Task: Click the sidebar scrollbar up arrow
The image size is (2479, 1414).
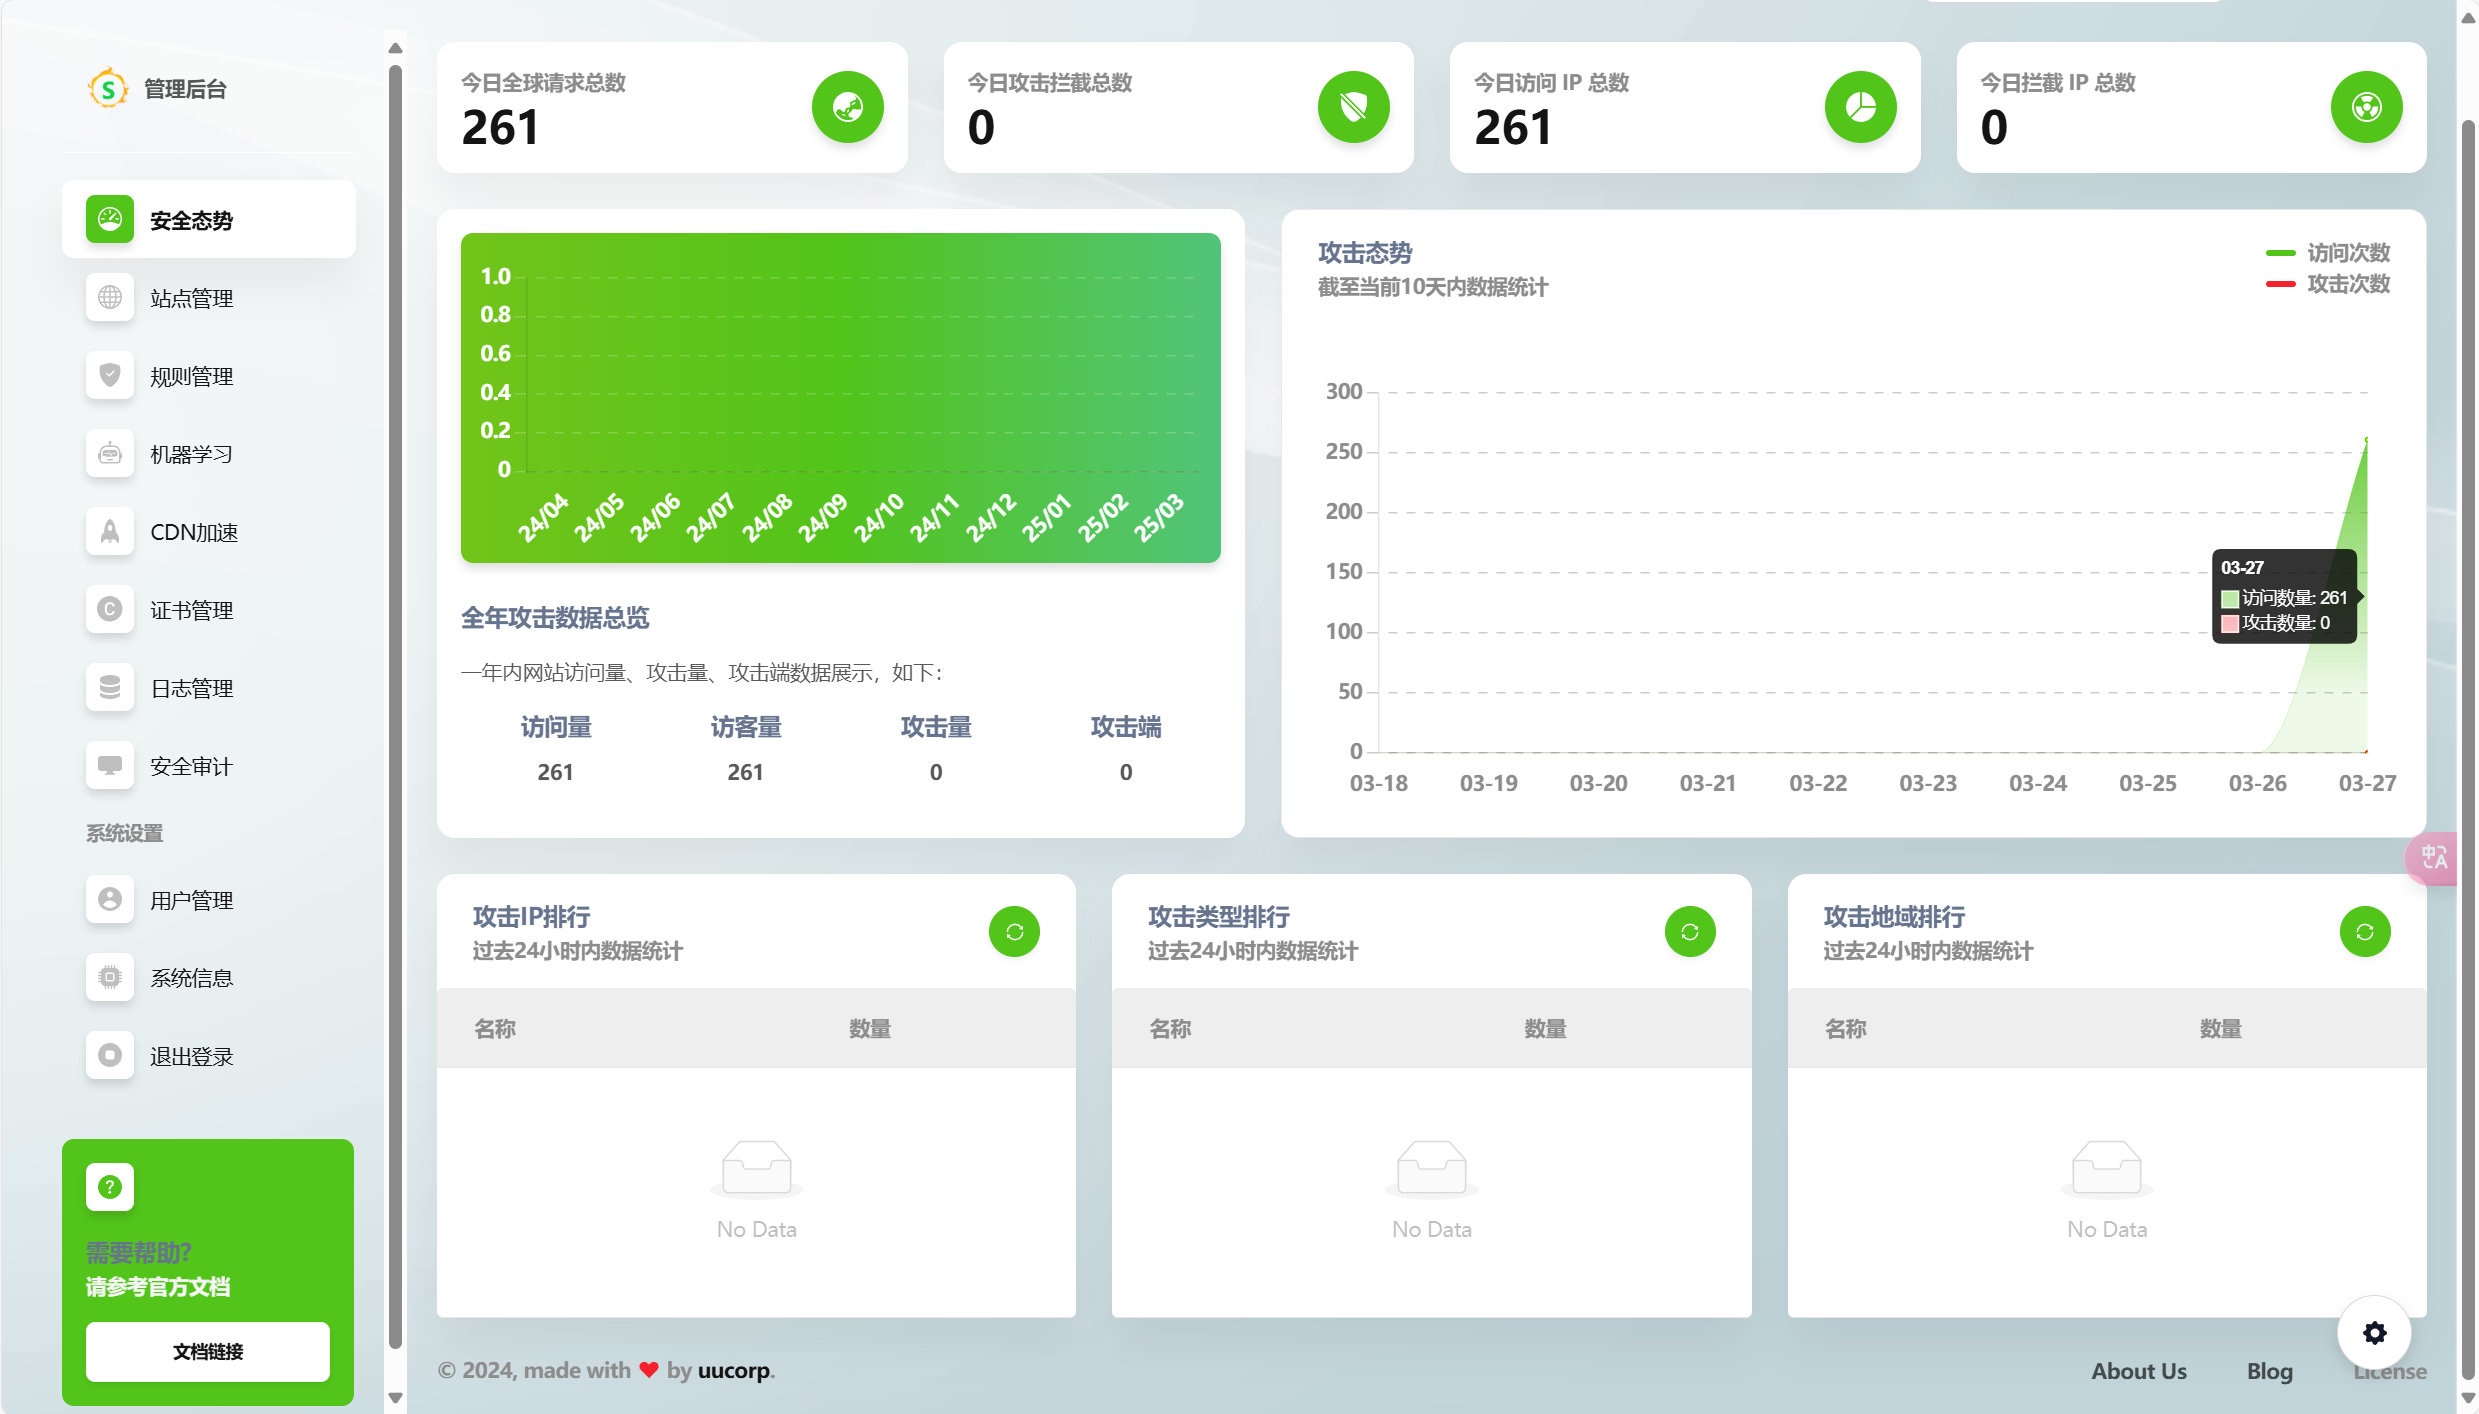Action: [395, 48]
